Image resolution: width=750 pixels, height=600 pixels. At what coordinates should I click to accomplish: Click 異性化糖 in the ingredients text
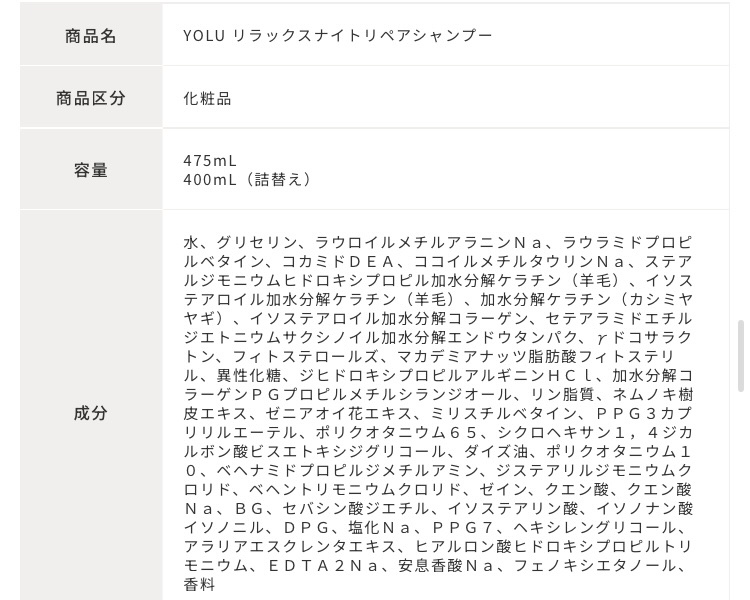[x=249, y=375]
